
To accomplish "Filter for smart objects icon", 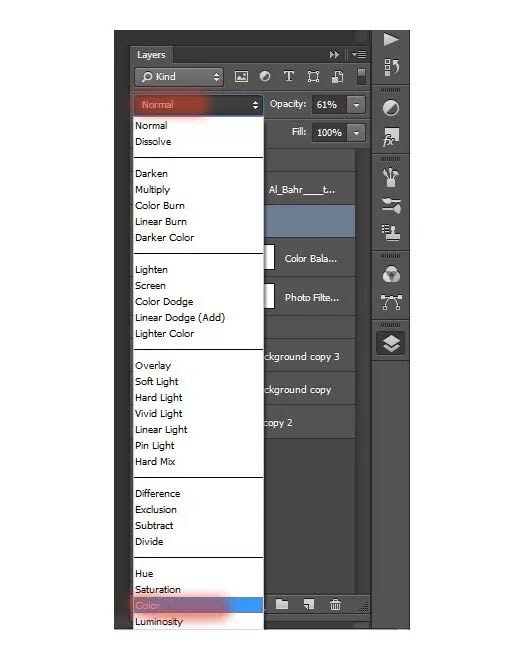I will point(337,77).
